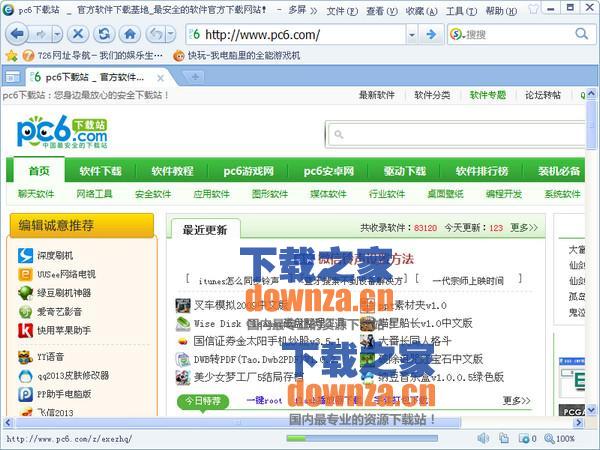This screenshot has width=600, height=450.
Task: Click 更多>> in the 最近更新 header
Action: click(523, 228)
